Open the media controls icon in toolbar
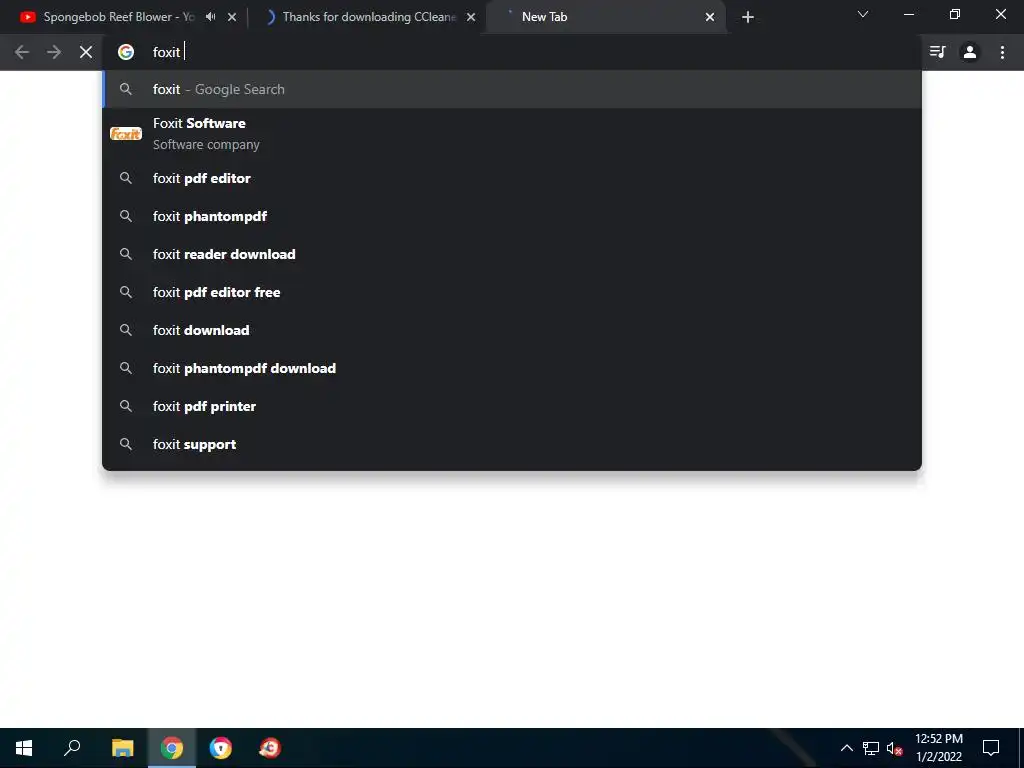Viewport: 1024px width, 768px height. point(937,52)
